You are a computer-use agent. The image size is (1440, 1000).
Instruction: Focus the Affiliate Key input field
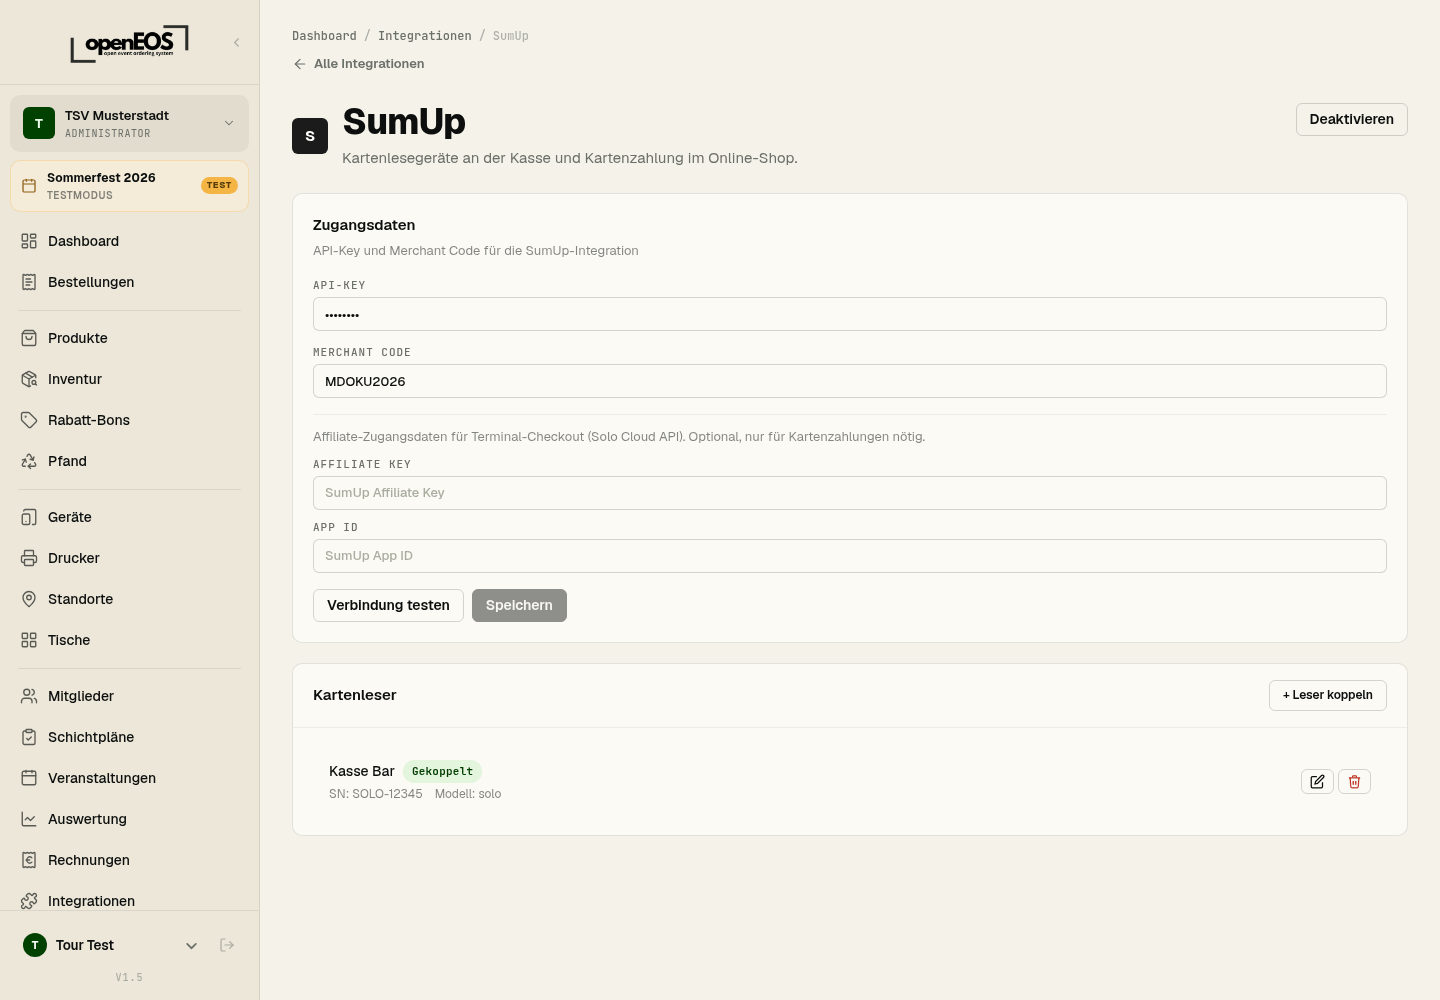tap(849, 493)
